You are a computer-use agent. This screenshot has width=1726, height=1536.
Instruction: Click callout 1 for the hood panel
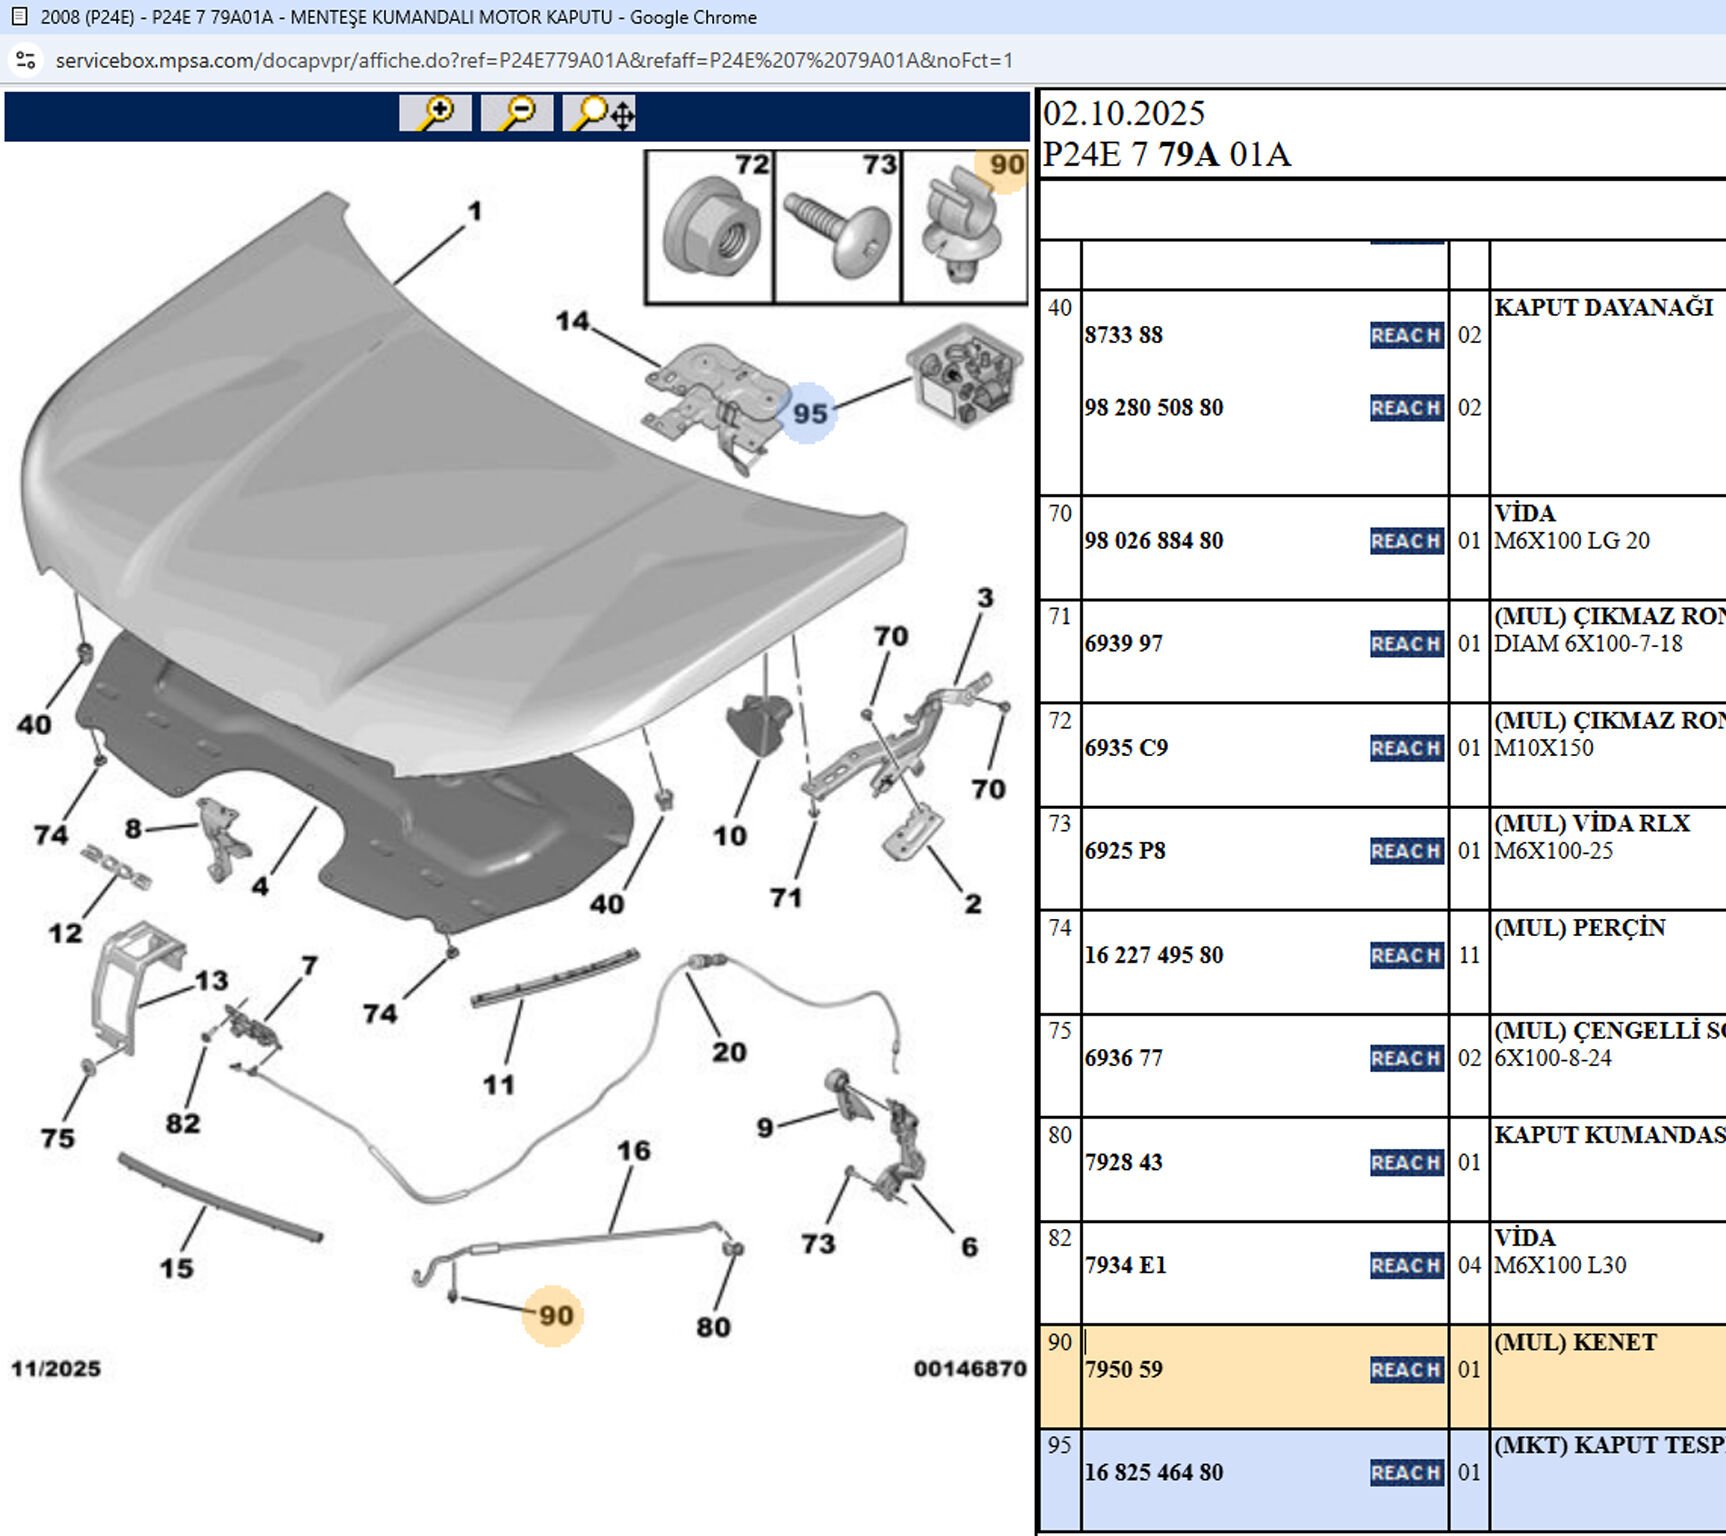[475, 211]
